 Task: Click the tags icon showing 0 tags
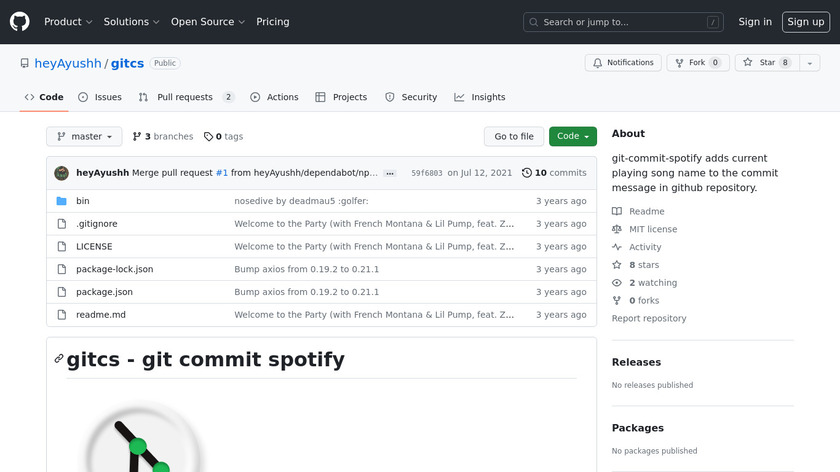(x=208, y=137)
